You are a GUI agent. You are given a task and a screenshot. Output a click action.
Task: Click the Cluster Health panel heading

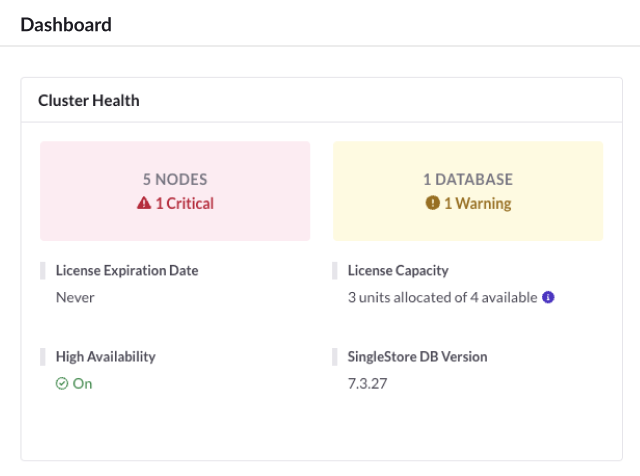coord(89,100)
